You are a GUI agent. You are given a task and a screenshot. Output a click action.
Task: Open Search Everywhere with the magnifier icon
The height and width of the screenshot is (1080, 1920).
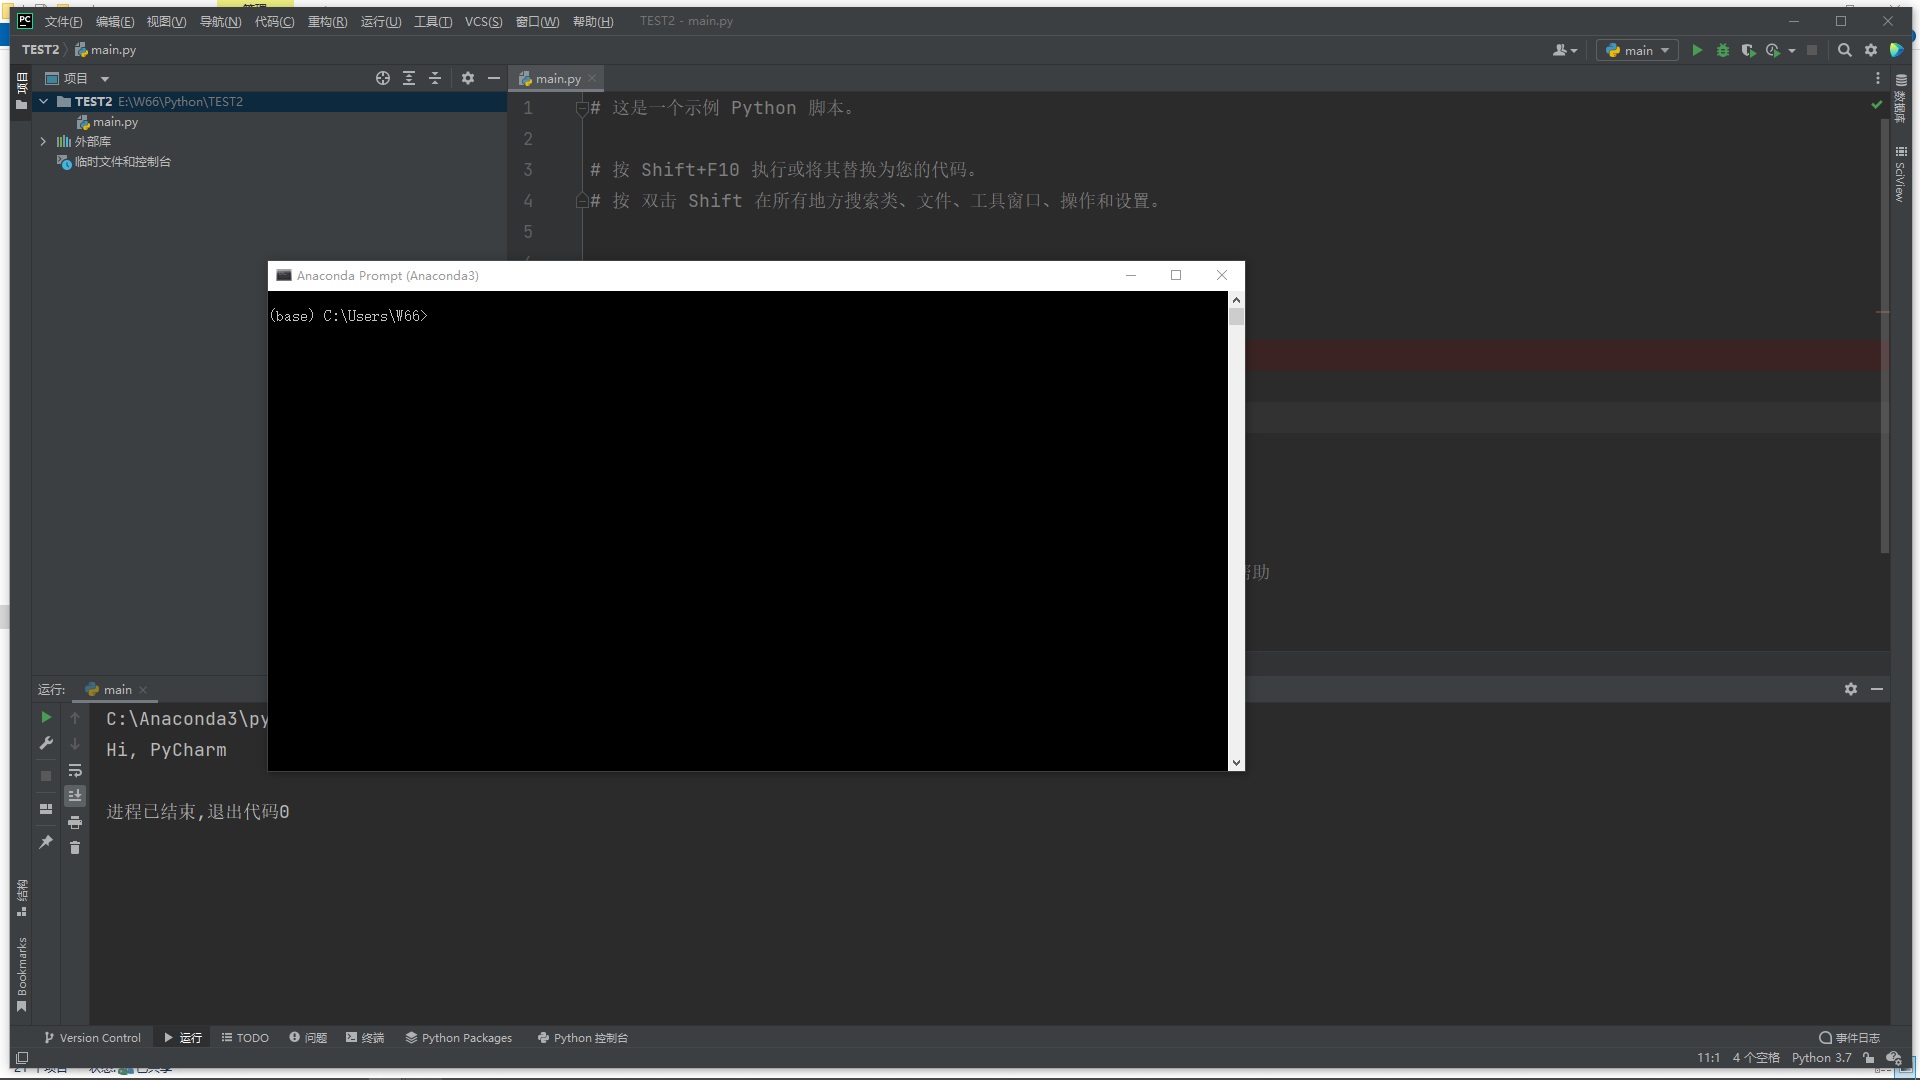coord(1845,50)
